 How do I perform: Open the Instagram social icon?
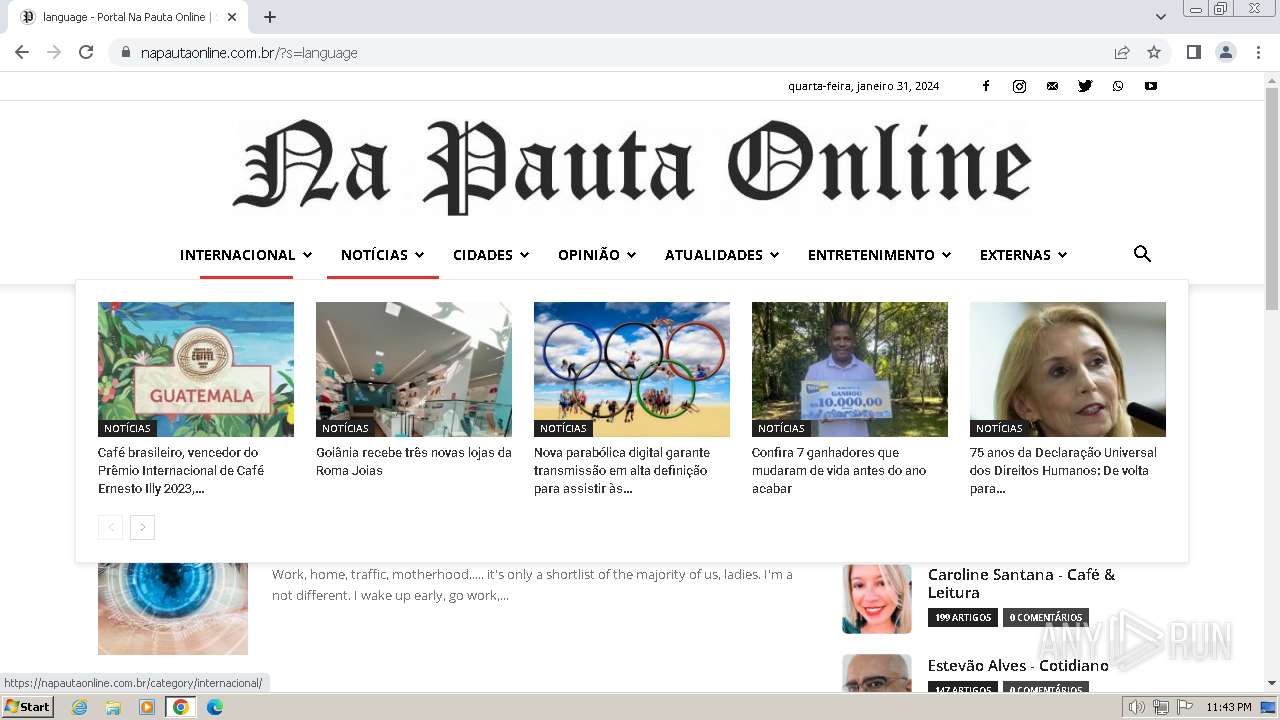[x=1019, y=86]
